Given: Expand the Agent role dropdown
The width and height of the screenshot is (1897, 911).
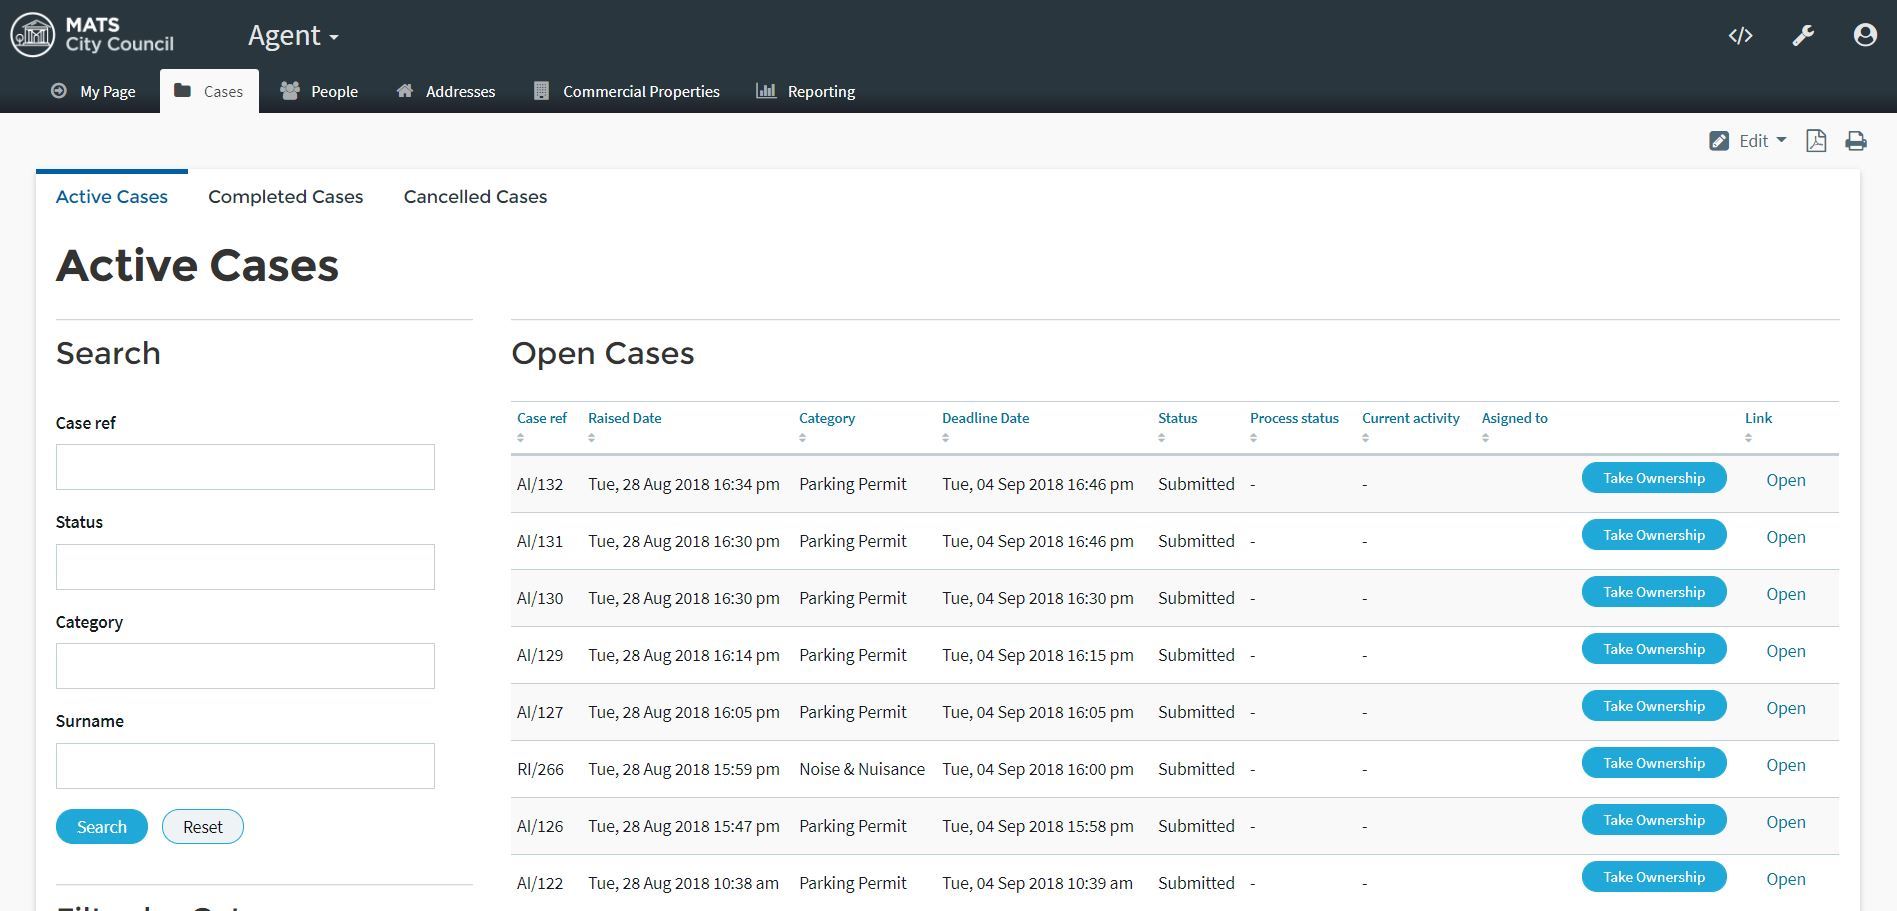Looking at the screenshot, I should click(293, 36).
